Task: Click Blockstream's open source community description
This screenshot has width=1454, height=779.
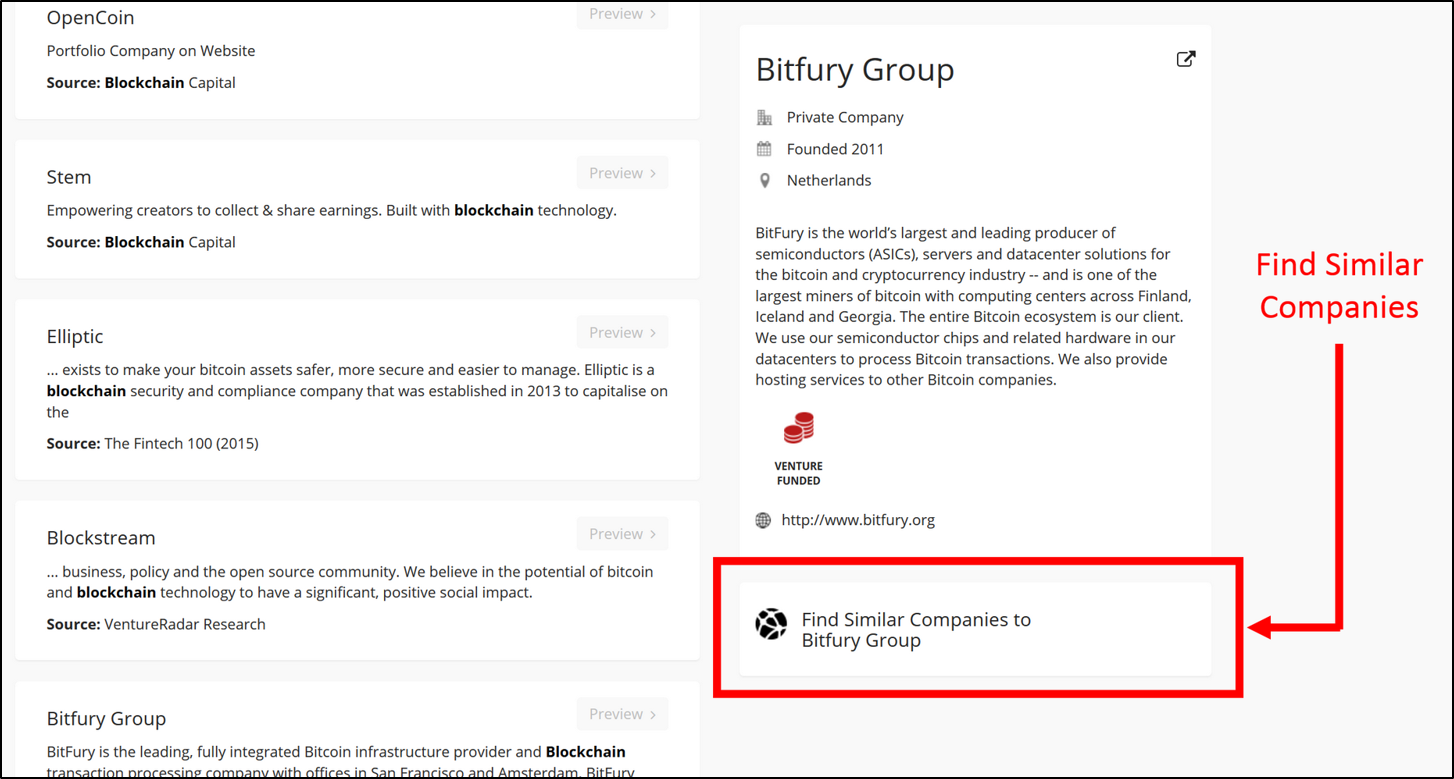Action: [x=350, y=582]
